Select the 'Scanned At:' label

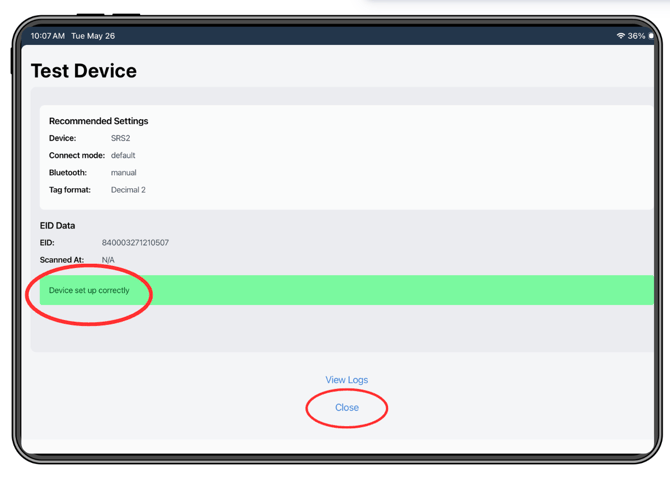pos(62,260)
